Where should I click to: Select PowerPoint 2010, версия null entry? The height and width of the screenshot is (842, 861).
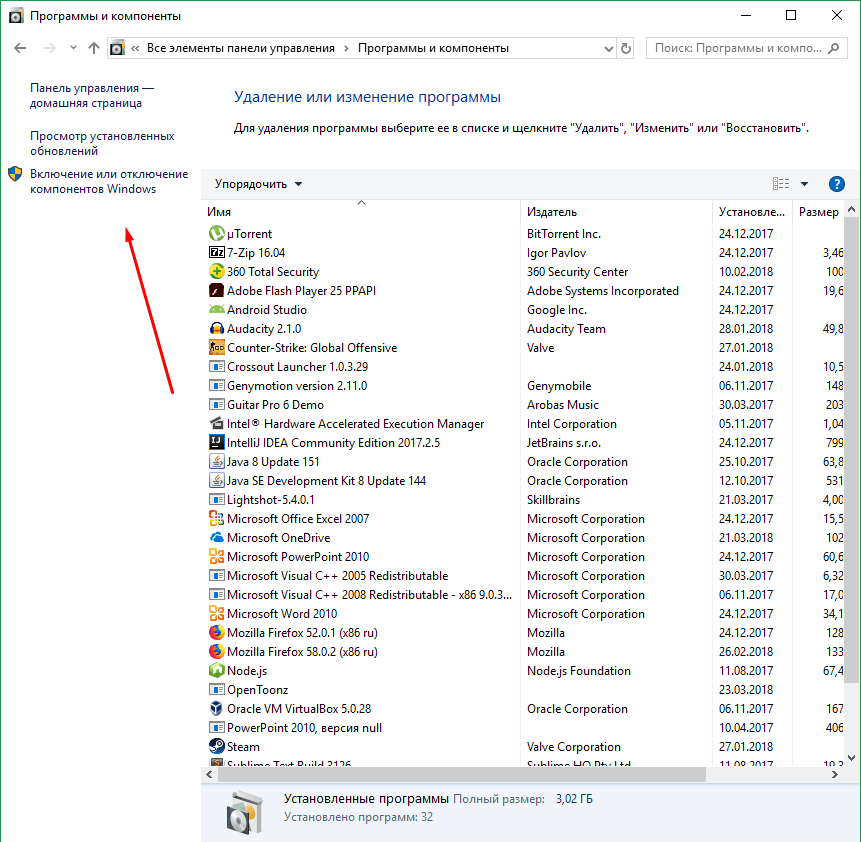point(523,727)
